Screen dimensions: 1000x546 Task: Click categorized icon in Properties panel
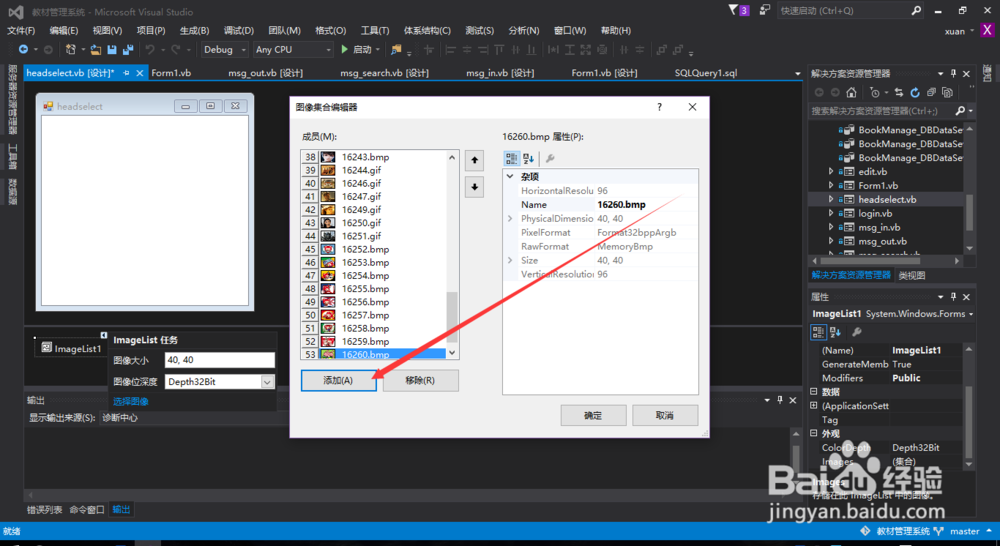click(x=818, y=332)
